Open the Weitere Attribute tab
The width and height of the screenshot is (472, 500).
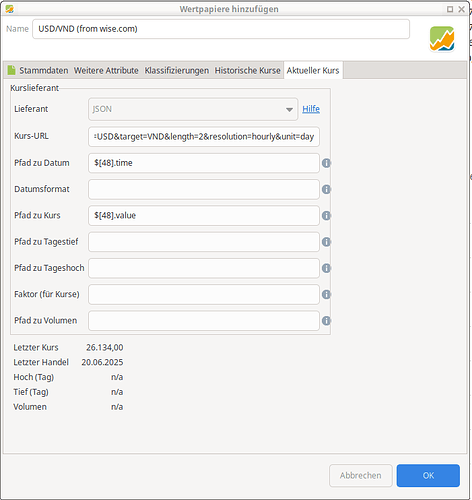point(106,70)
